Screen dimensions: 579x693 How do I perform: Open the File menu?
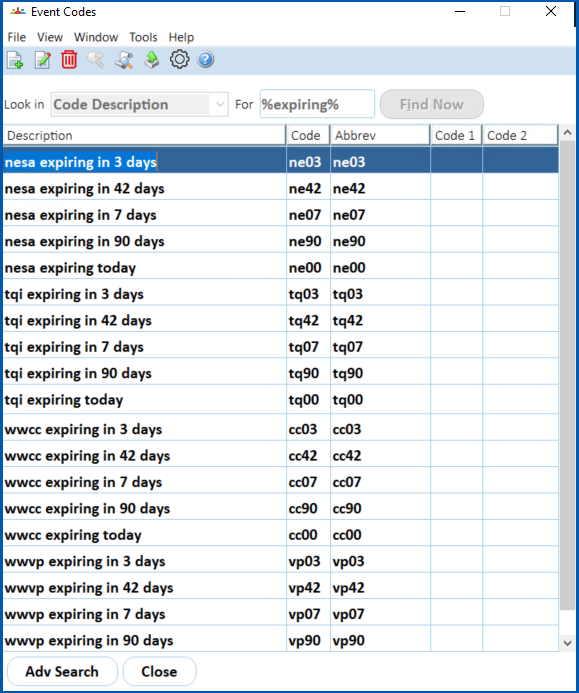coord(17,37)
